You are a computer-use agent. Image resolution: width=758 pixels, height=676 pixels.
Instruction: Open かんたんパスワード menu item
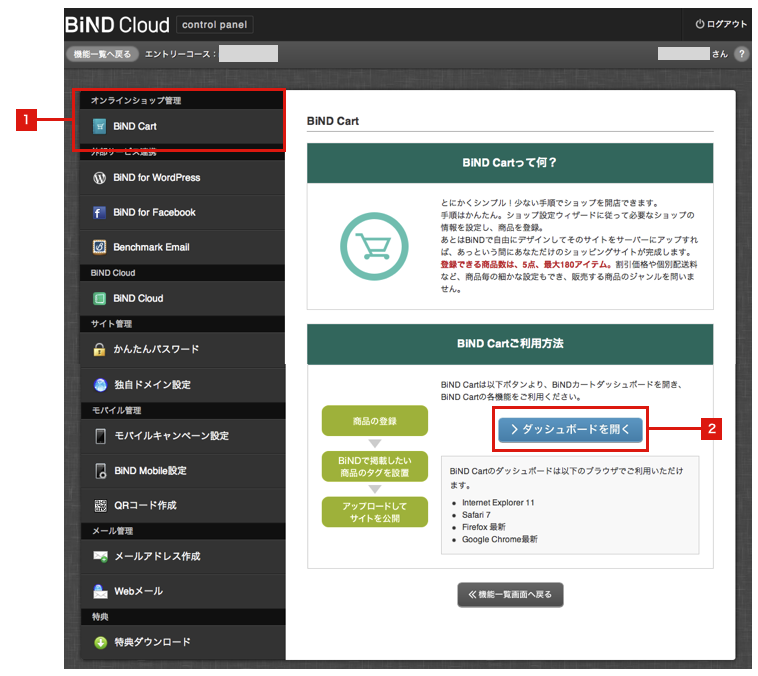(182, 349)
